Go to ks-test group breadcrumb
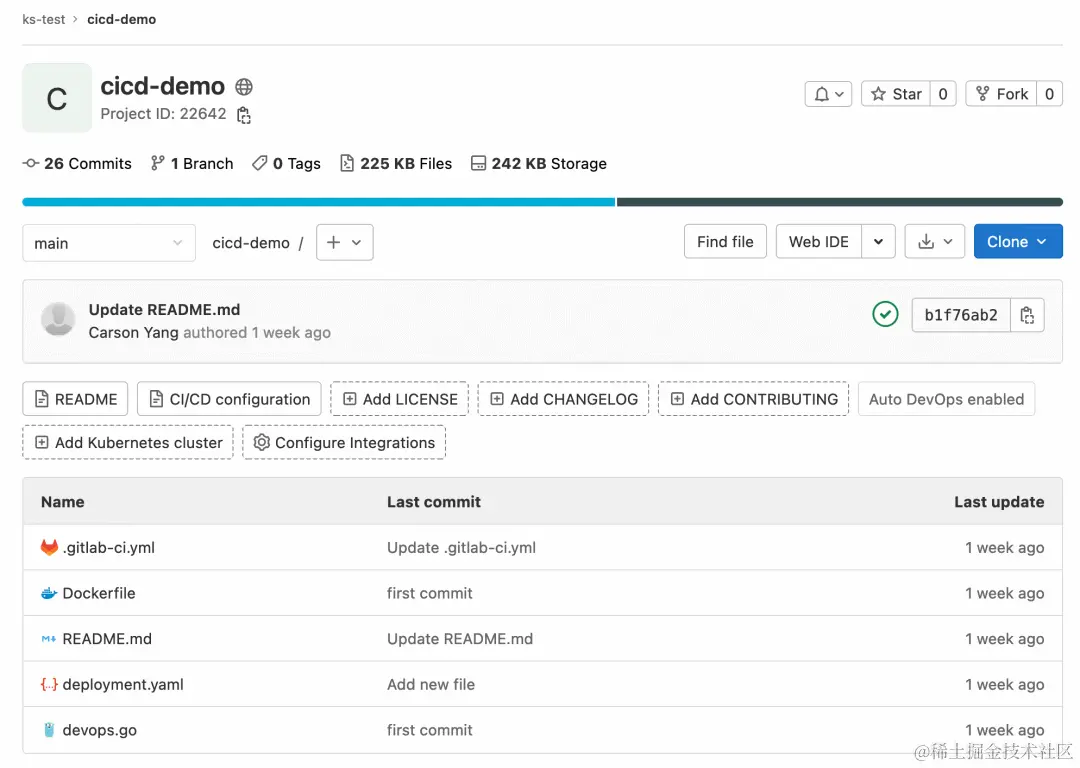 (x=43, y=19)
